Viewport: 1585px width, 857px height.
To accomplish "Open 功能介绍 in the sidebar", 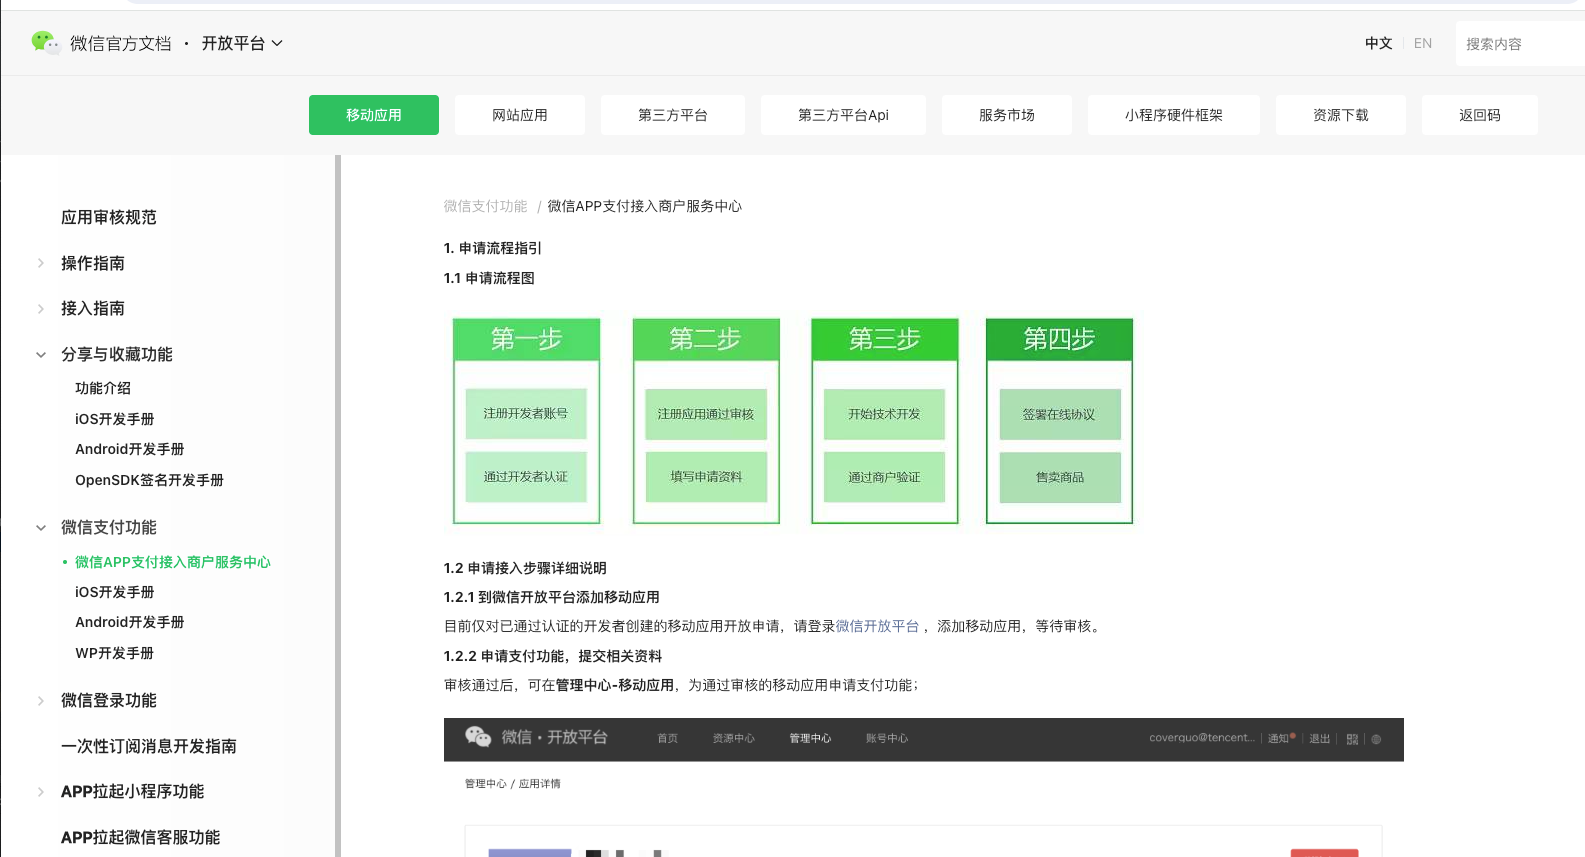I will click(x=103, y=388).
